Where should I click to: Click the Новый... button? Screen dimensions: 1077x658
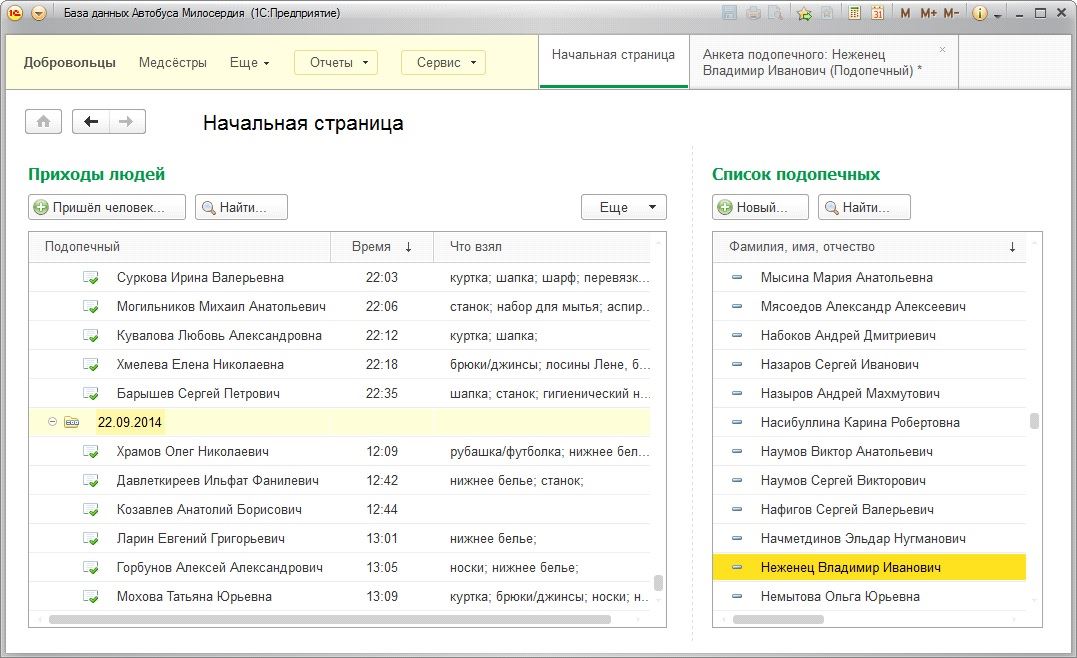click(760, 207)
